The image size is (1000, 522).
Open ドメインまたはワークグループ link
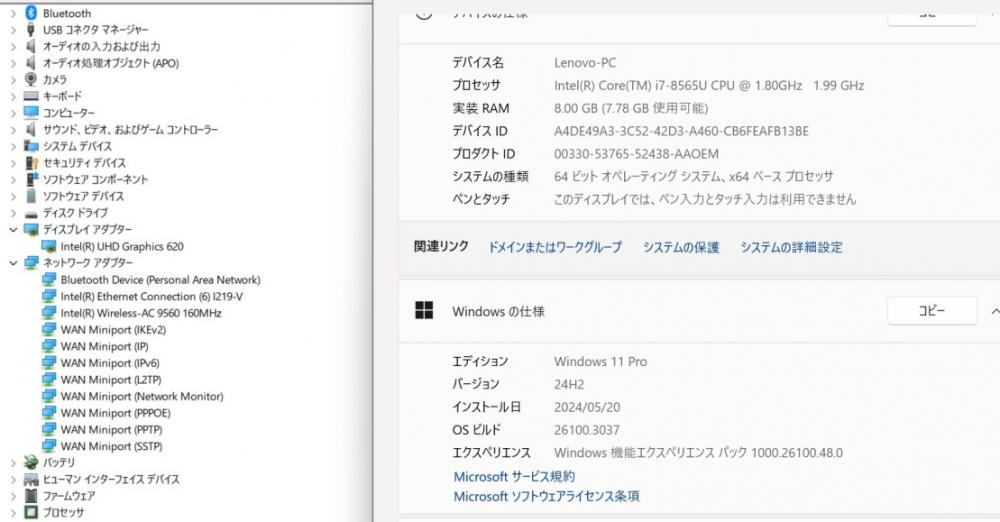coord(555,247)
